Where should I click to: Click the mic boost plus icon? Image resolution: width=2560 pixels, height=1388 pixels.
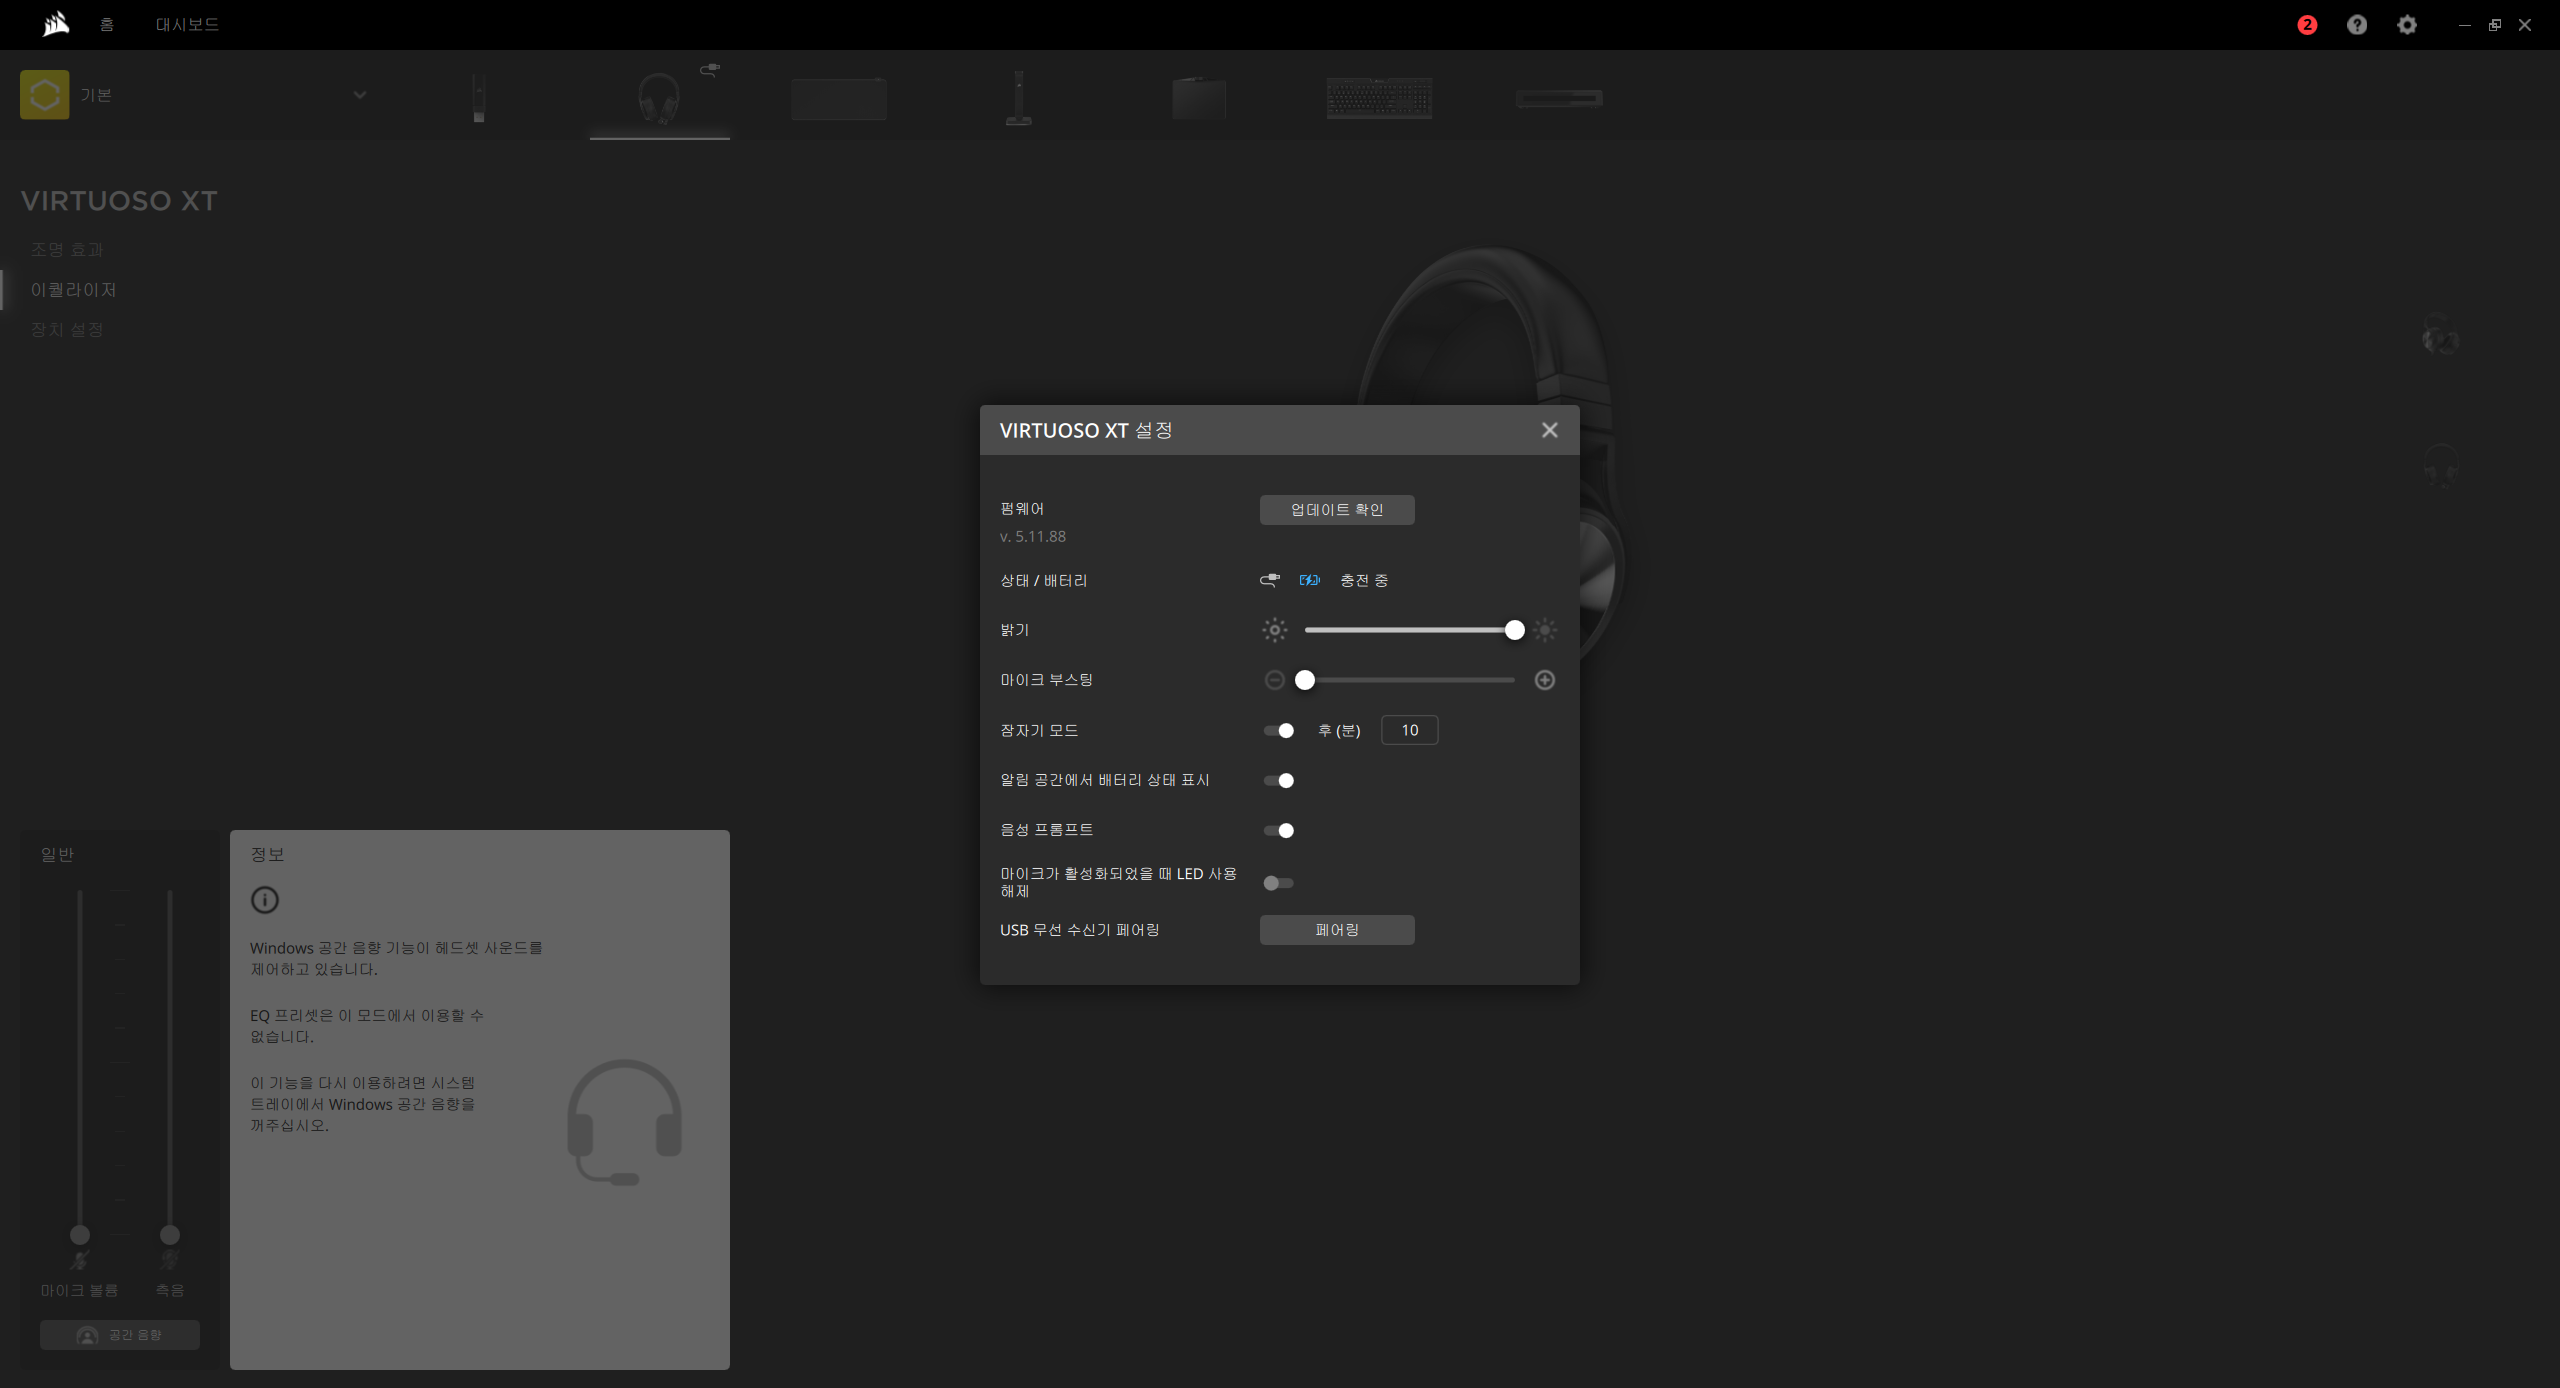pyautogui.click(x=1545, y=680)
